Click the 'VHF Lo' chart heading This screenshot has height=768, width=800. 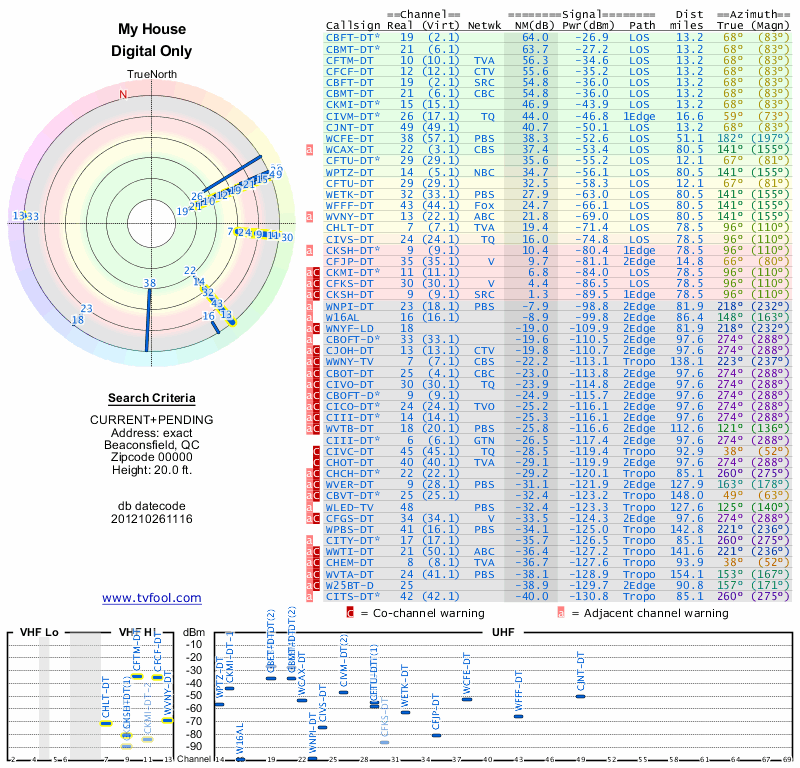coord(39,633)
